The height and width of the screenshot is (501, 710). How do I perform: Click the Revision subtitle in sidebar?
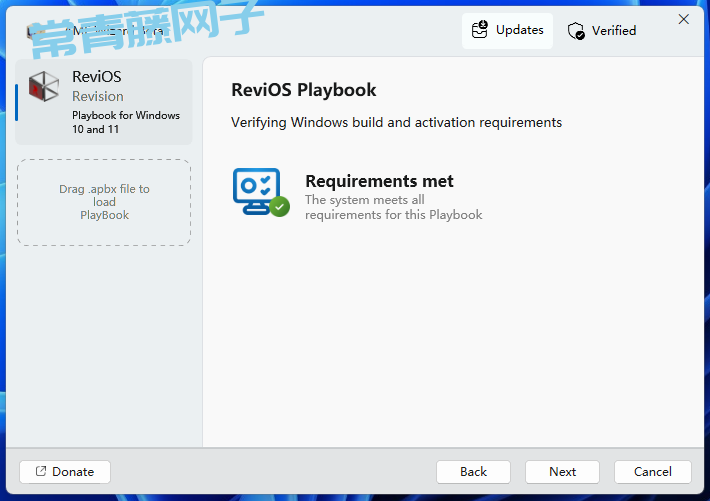point(98,97)
